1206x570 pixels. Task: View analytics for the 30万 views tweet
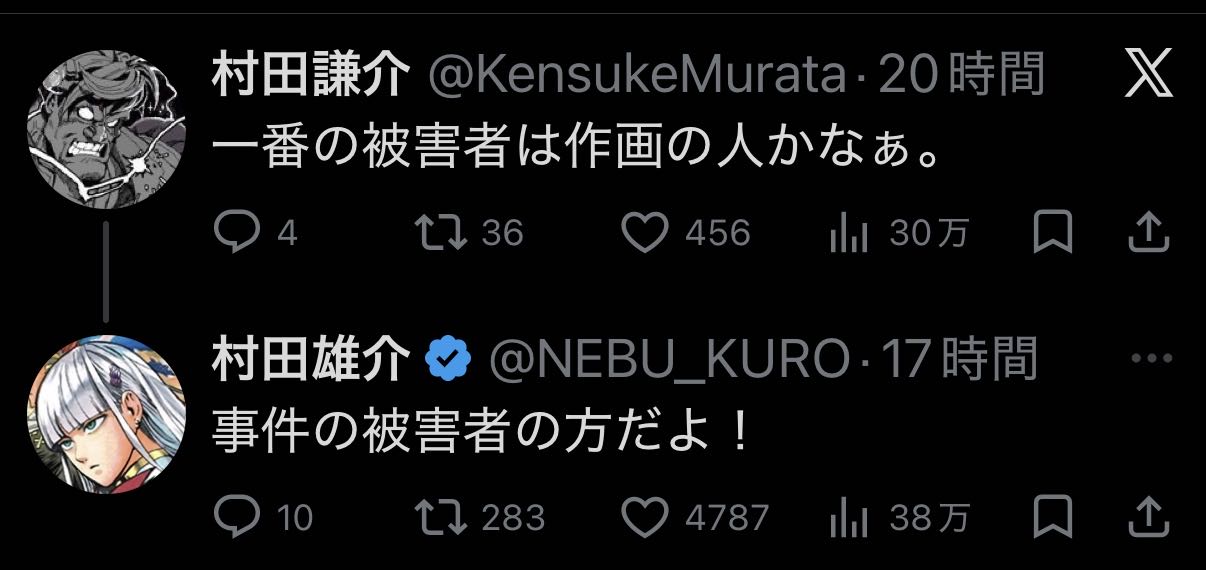(848, 234)
